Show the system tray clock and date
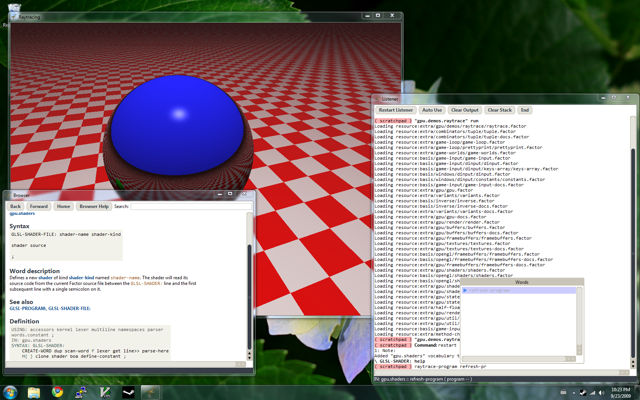Viewport: 640px width, 400px height. click(621, 393)
